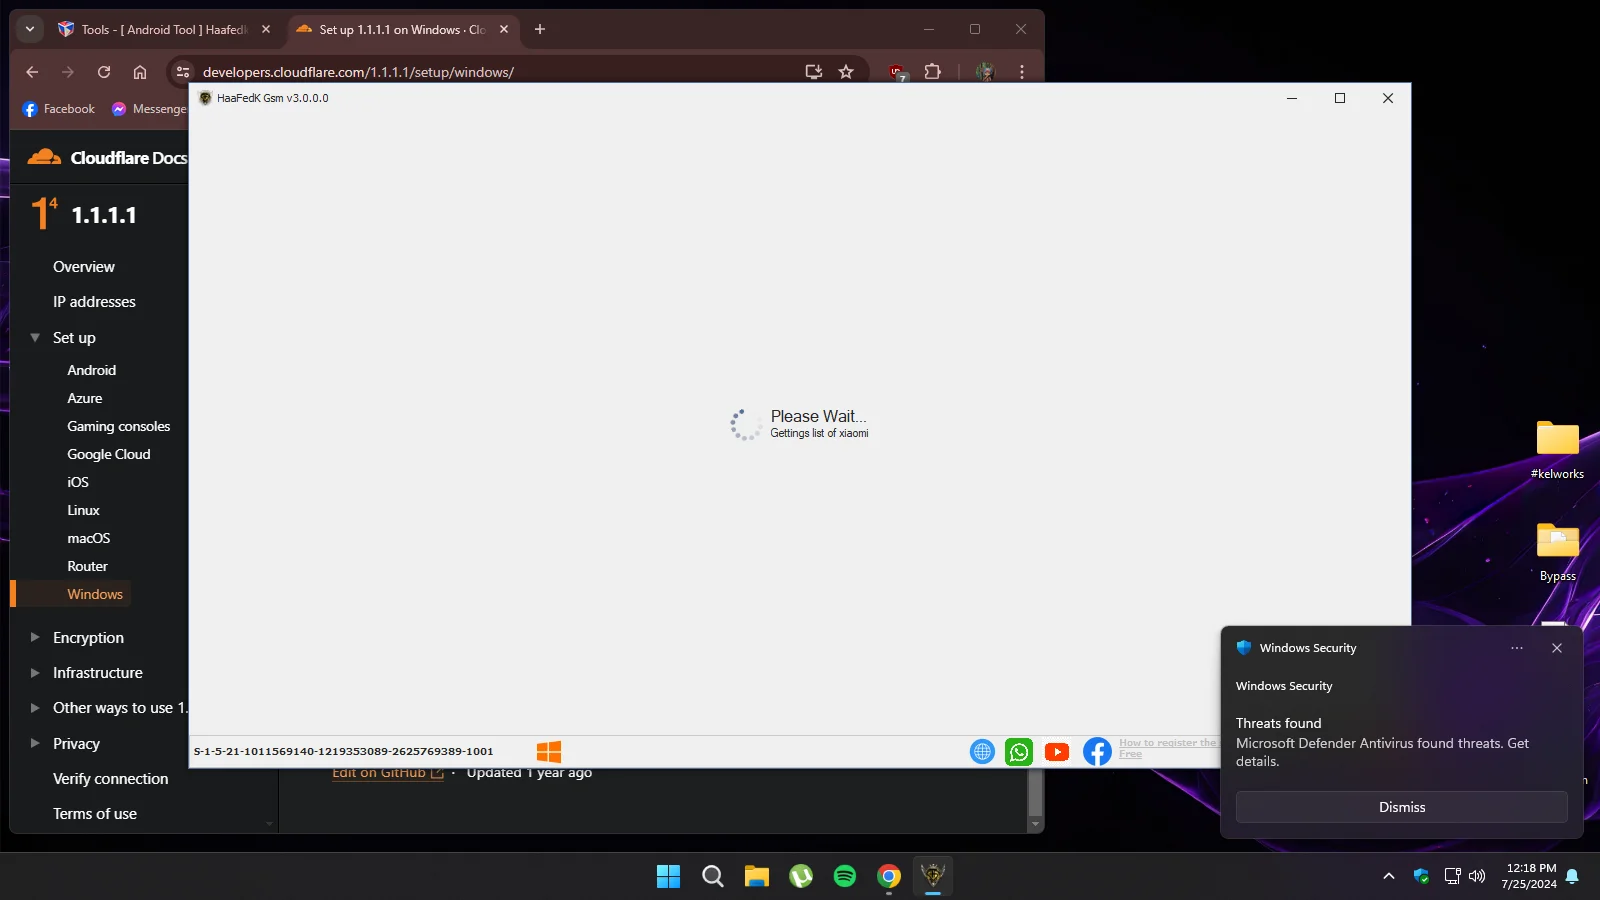Open taskbar Search
This screenshot has height=900, width=1600.
click(x=712, y=877)
